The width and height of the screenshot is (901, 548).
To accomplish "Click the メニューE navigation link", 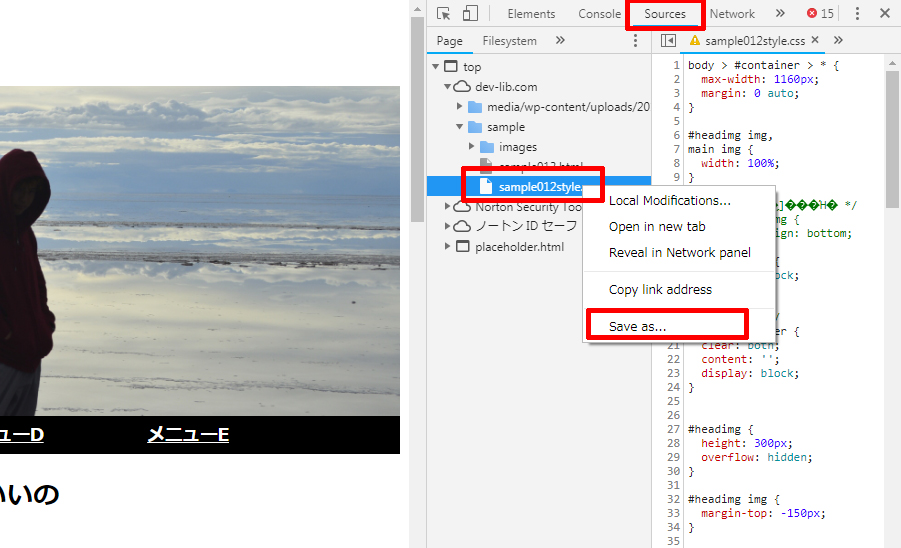I will click(x=188, y=434).
